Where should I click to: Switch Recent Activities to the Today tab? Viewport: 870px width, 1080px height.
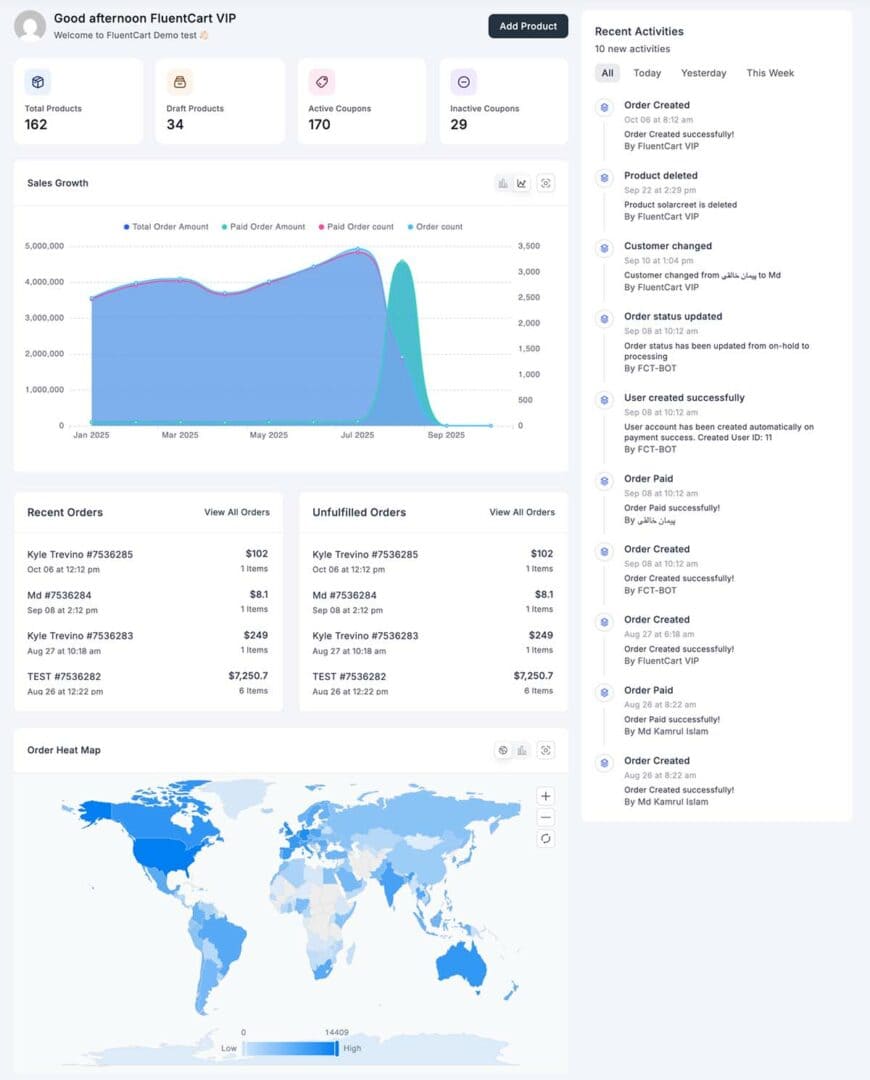click(x=647, y=73)
